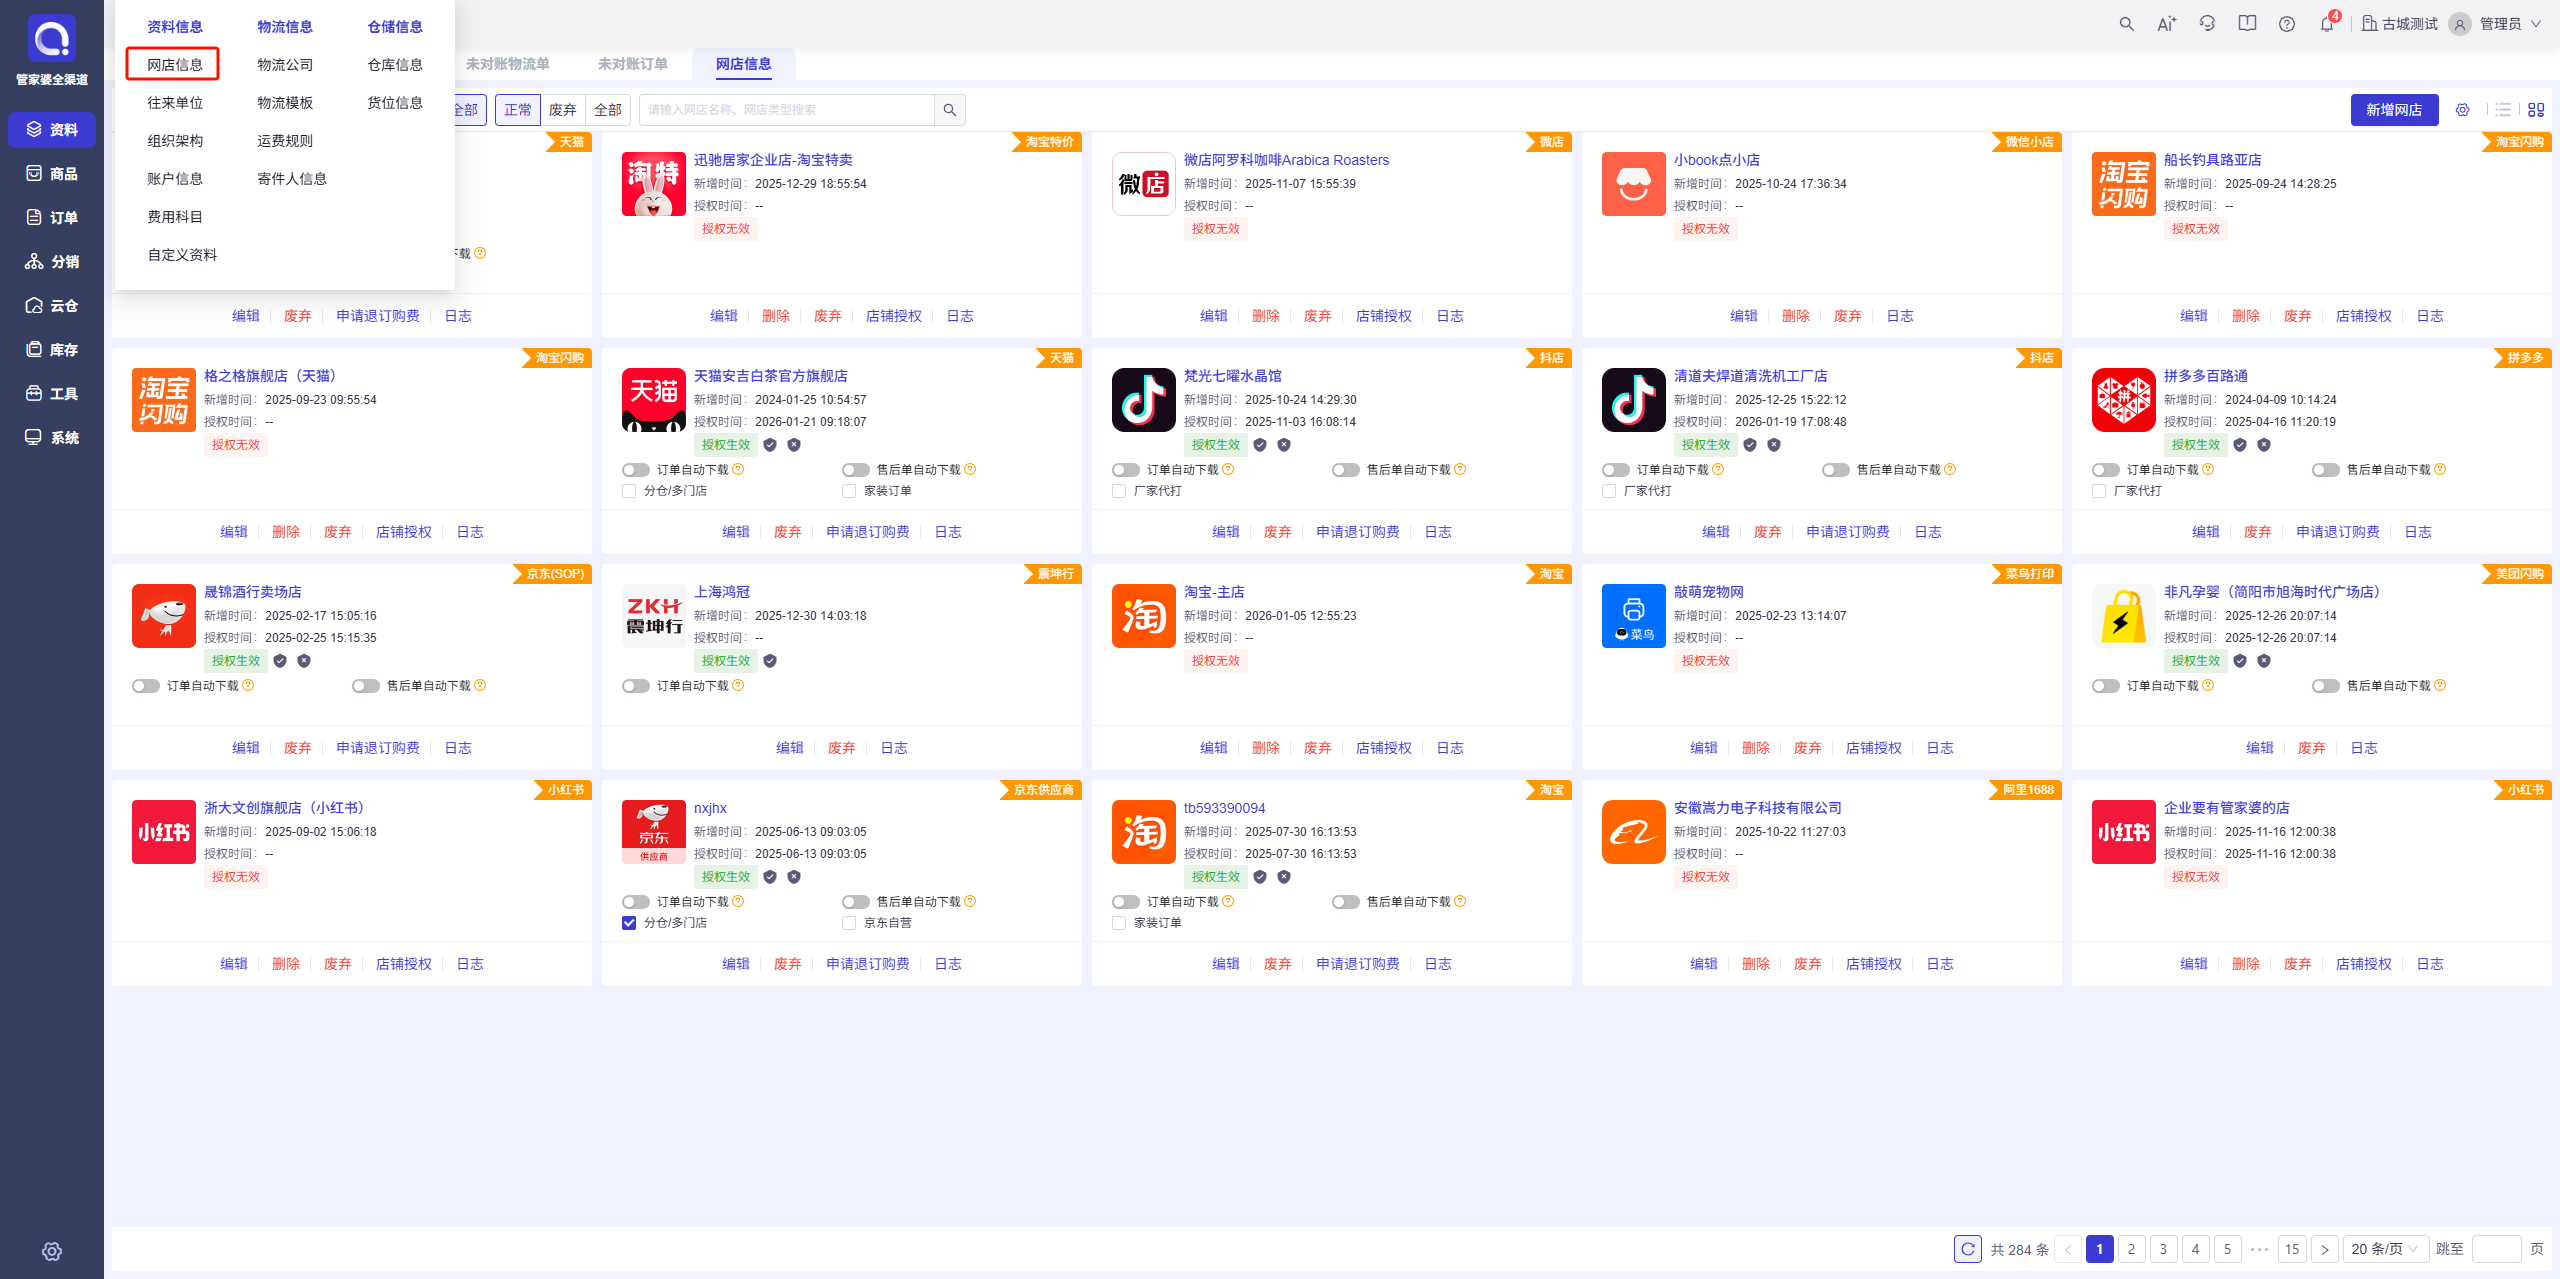The image size is (2560, 1279).
Task: Expand the 管理员 user menu
Action: coord(2496,24)
